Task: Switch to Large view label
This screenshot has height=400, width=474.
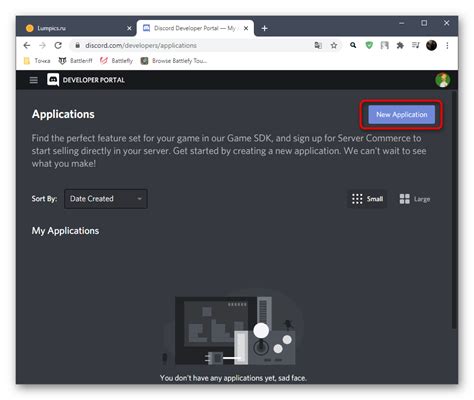Action: pyautogui.click(x=422, y=199)
